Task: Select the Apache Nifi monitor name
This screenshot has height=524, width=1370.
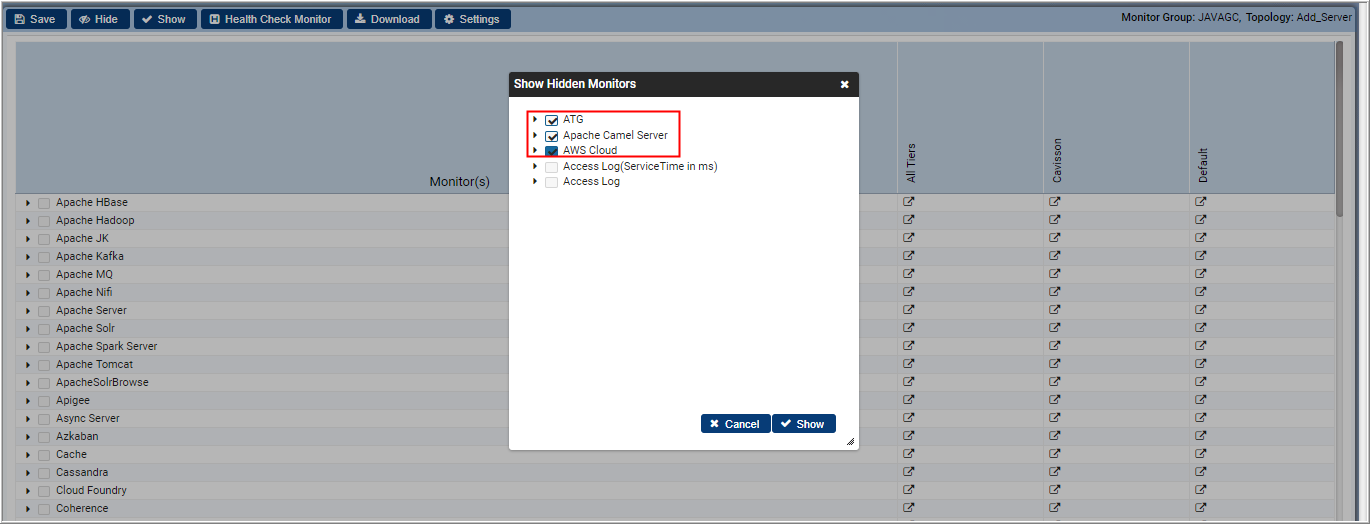Action: [84, 292]
